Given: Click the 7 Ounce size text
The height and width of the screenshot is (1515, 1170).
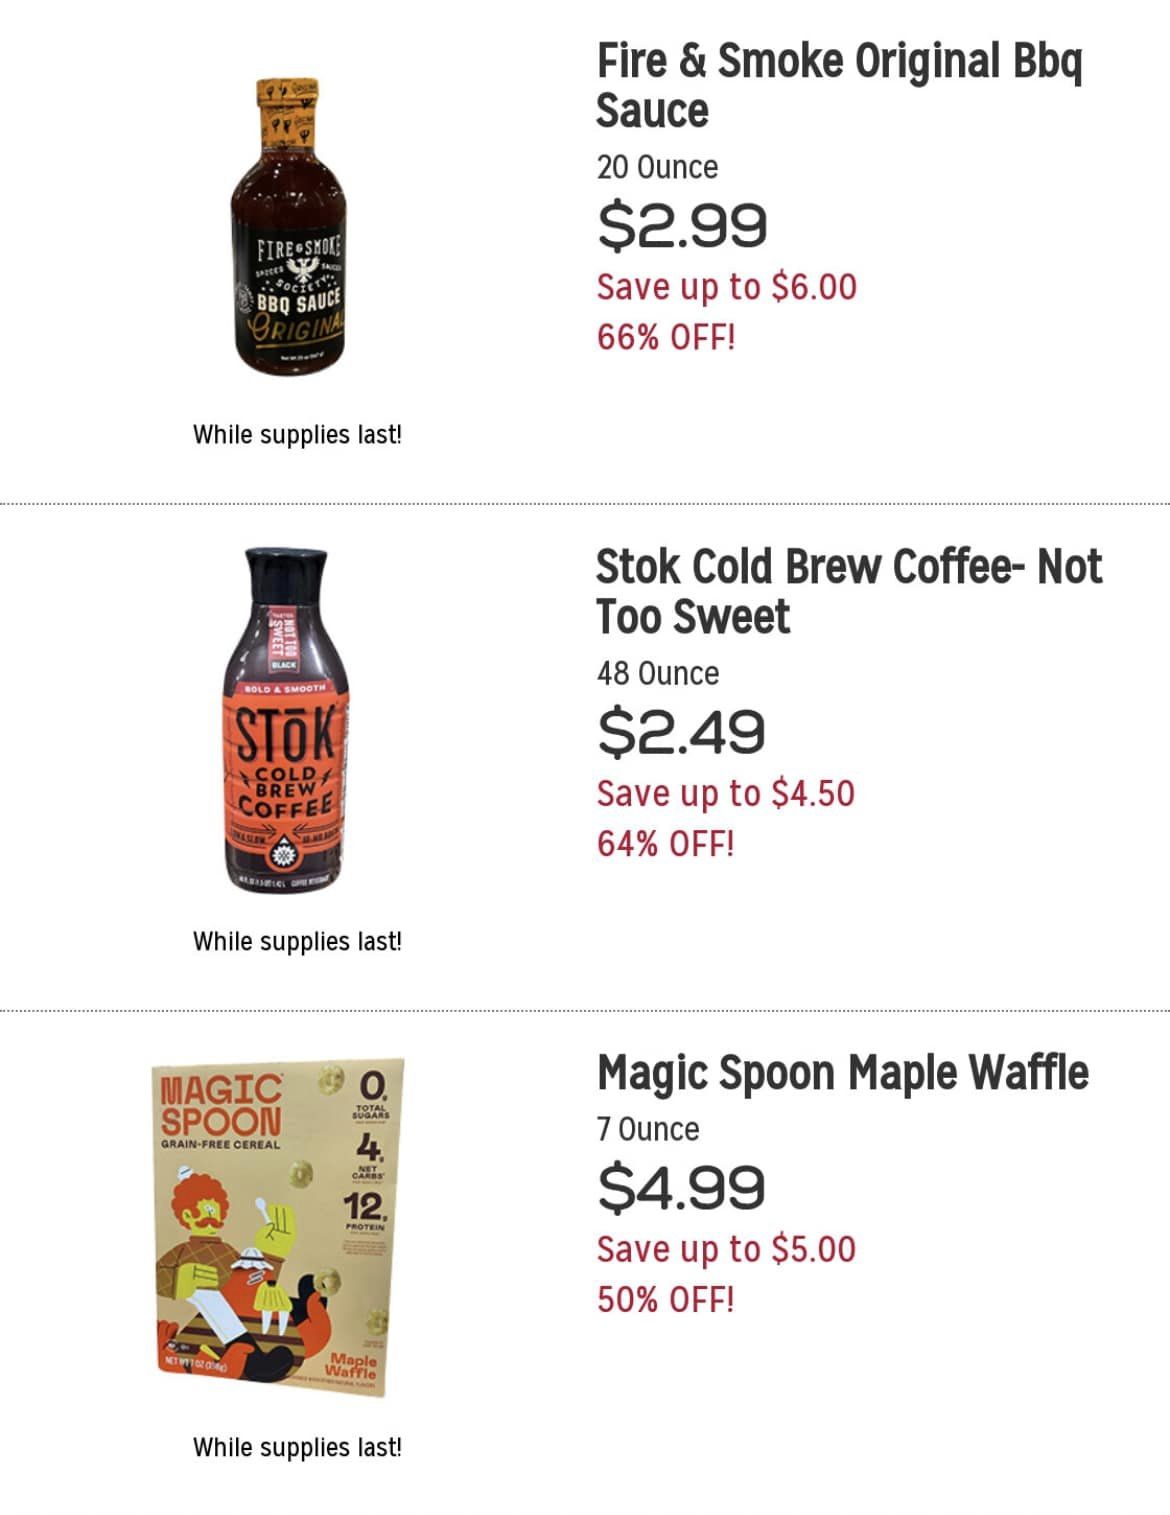Looking at the screenshot, I should click(x=648, y=1130).
